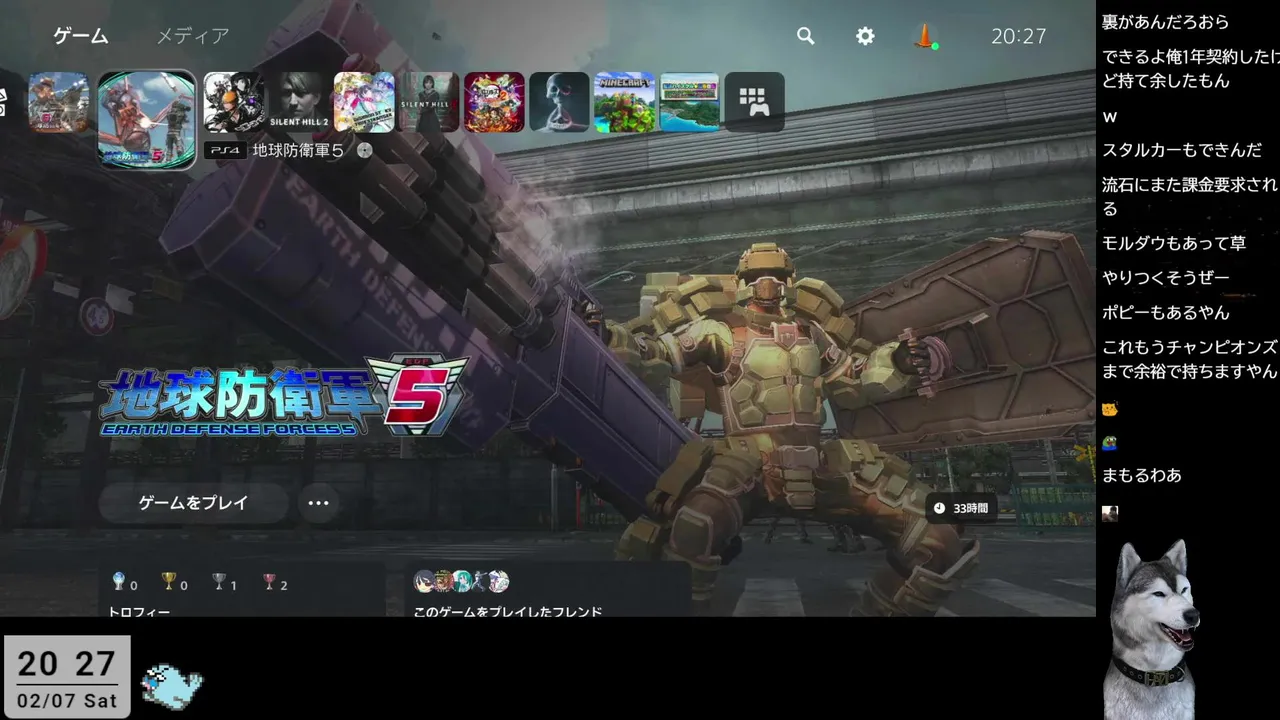Screen dimensions: 1280x720
Task: Click the bronze trophy icon
Action: point(269,582)
